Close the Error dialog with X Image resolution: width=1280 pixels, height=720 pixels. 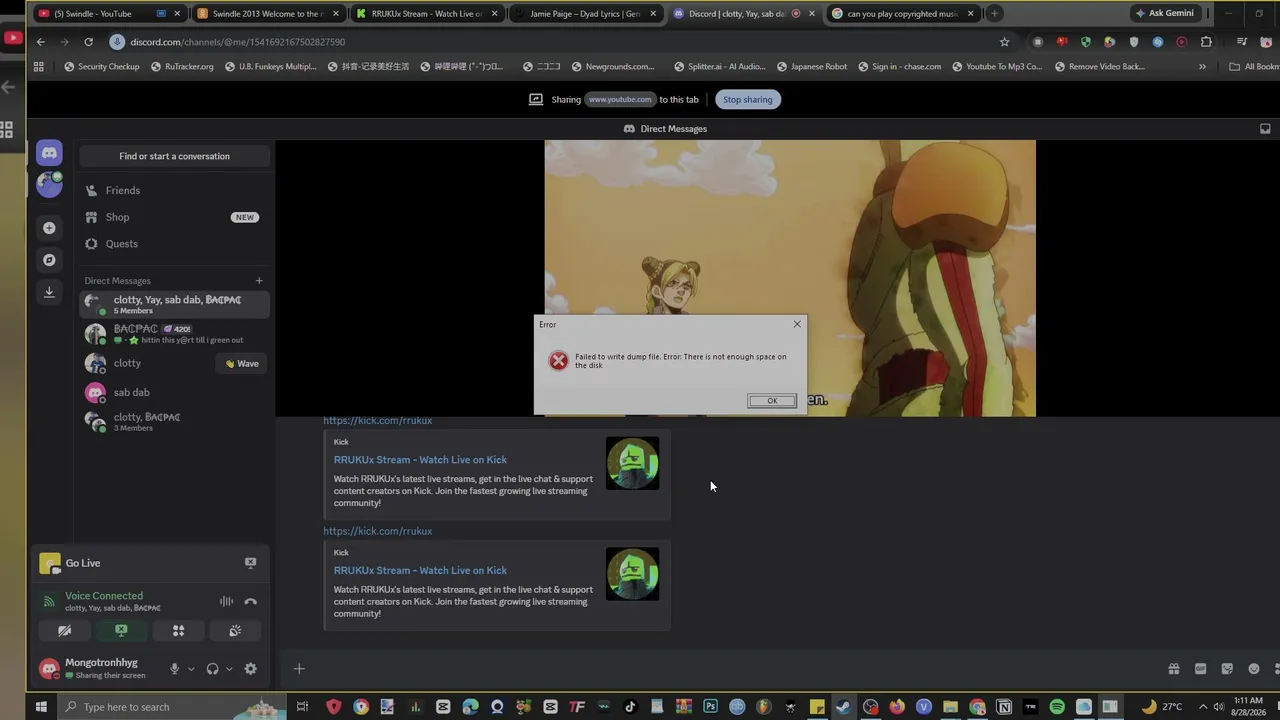pos(797,324)
